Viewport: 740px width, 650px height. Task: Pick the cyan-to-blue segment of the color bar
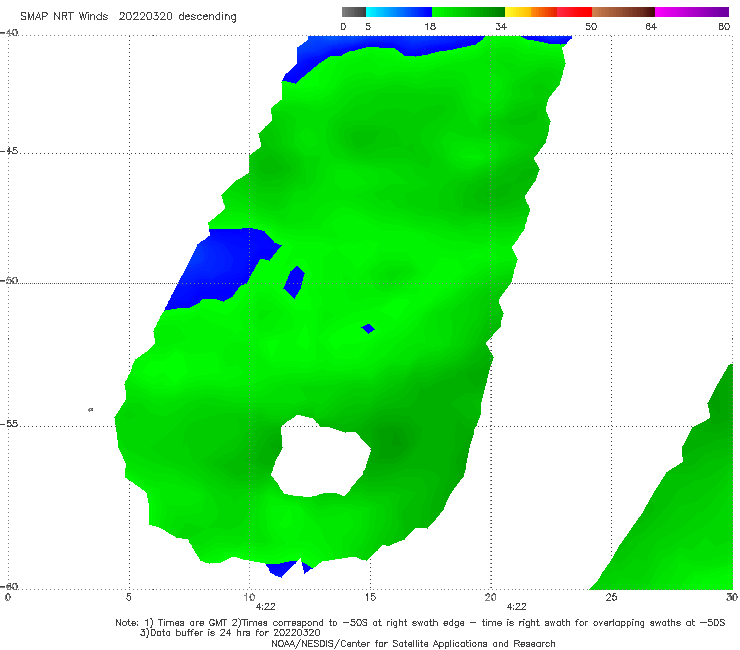(x=399, y=12)
